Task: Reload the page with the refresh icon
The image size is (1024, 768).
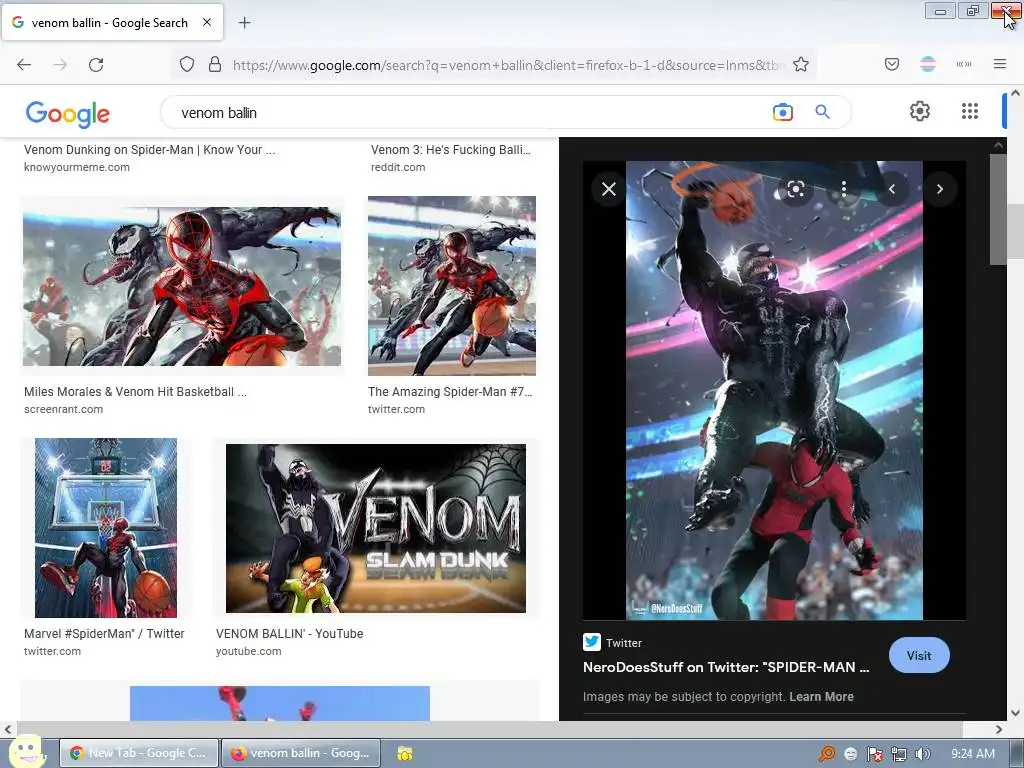Action: click(96, 65)
